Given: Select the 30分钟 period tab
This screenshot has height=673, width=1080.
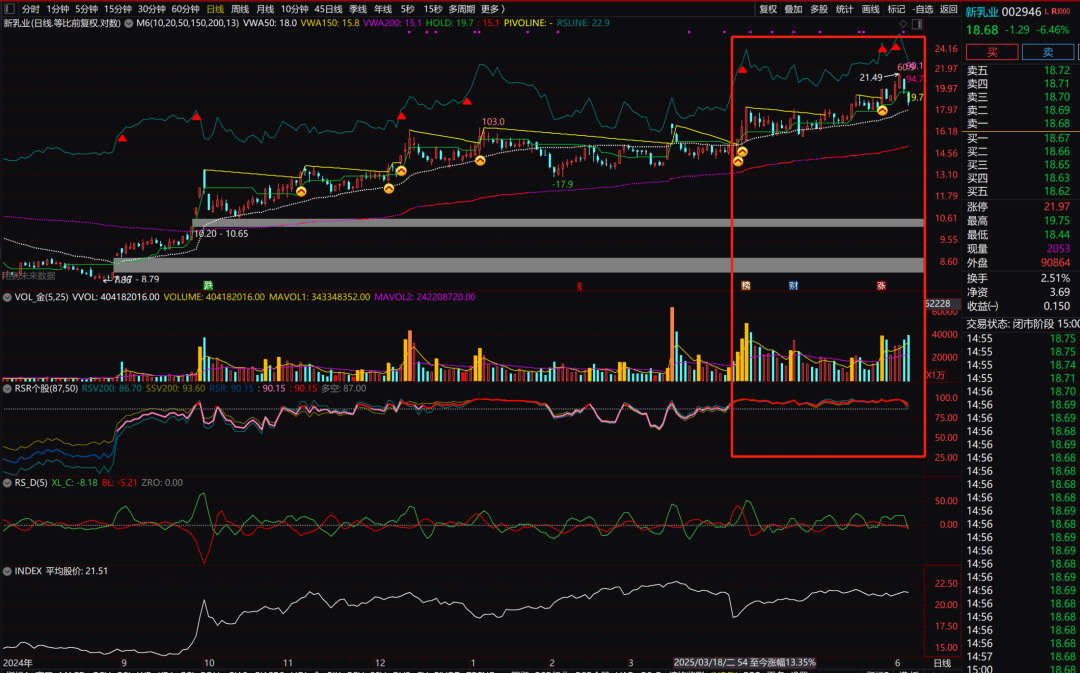Looking at the screenshot, I should pyautogui.click(x=152, y=9).
